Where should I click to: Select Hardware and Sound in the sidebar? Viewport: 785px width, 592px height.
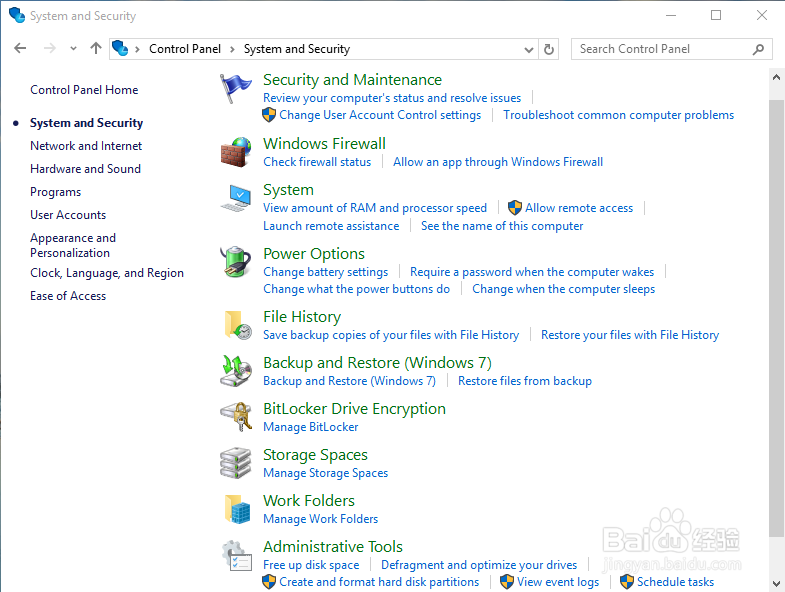coord(85,169)
